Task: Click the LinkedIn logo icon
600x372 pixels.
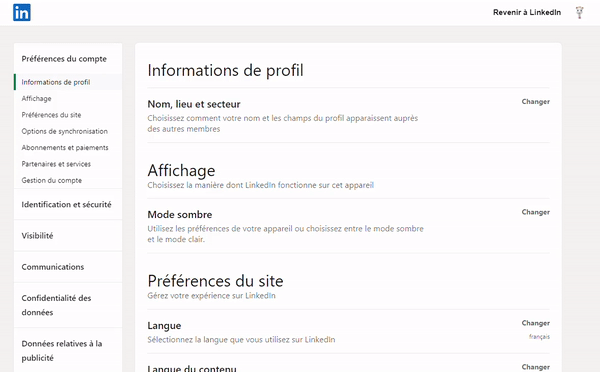Action: pyautogui.click(x=22, y=13)
